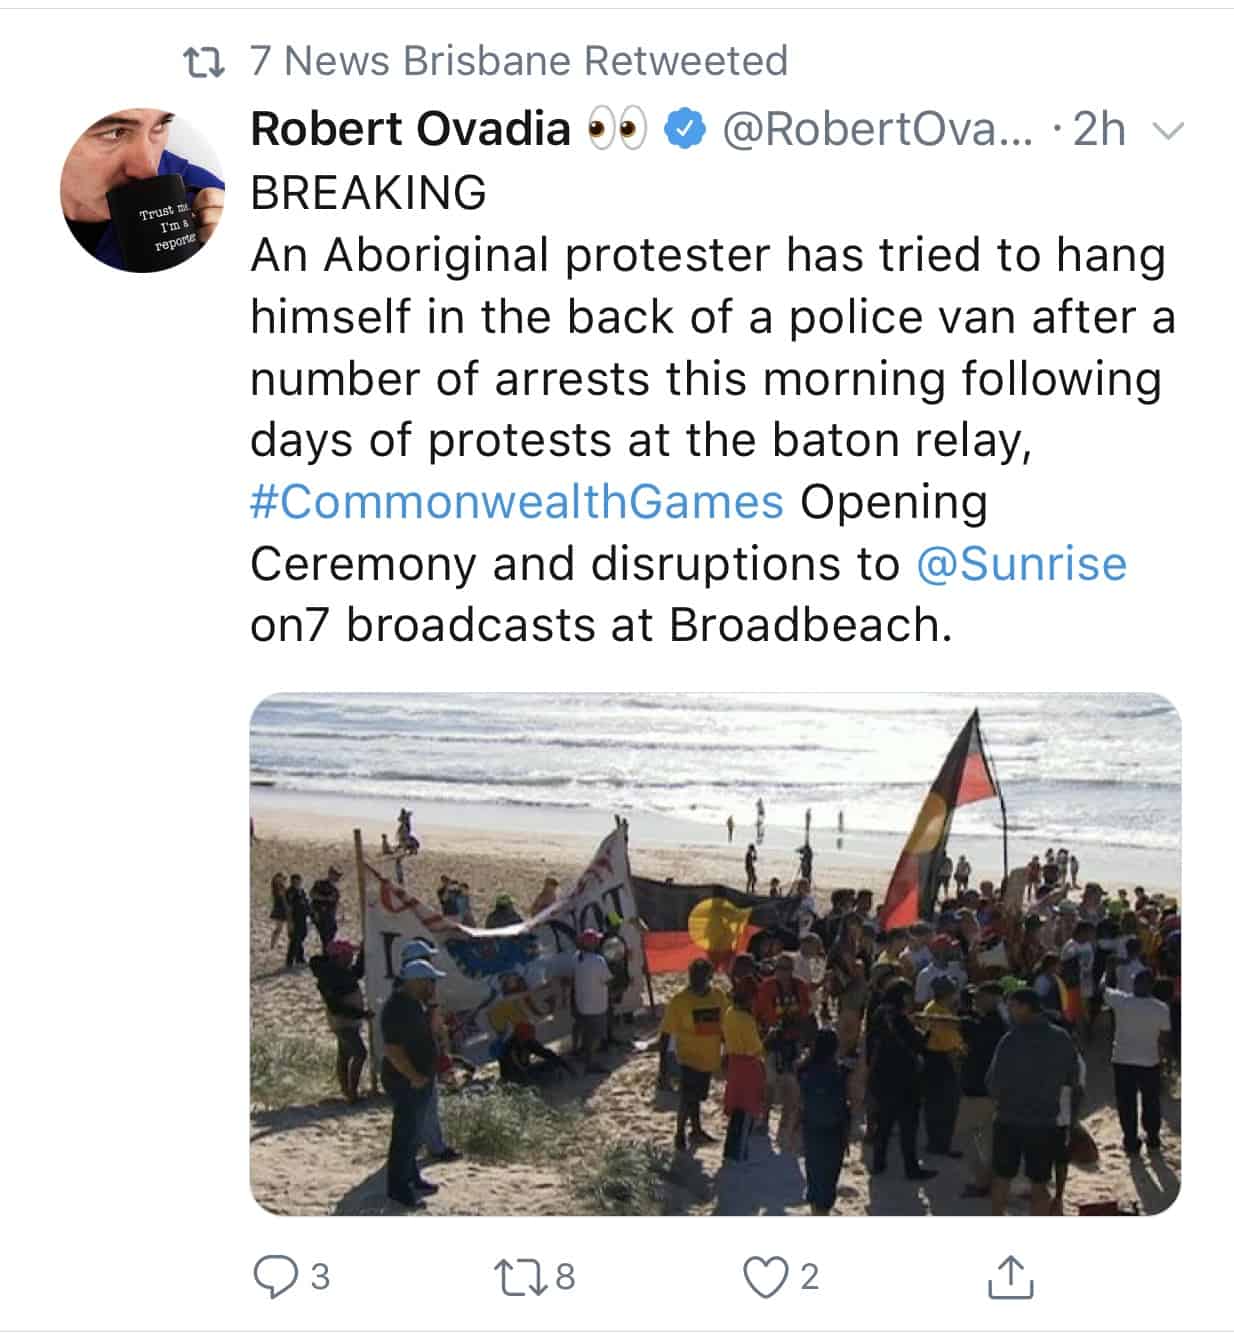The width and height of the screenshot is (1234, 1342).
Task: Open the #CommonwealthGames hashtag
Action: 516,502
